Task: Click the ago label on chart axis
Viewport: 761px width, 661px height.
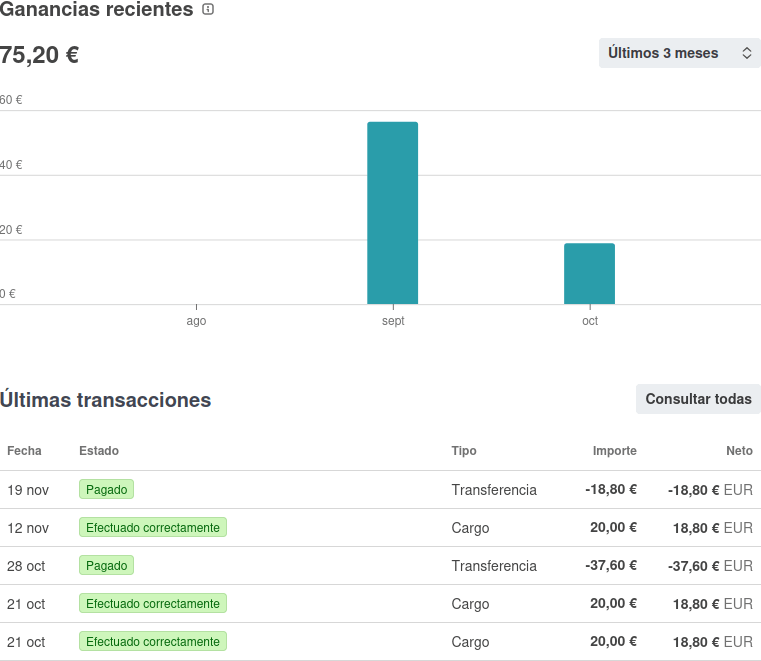Action: pos(196,321)
